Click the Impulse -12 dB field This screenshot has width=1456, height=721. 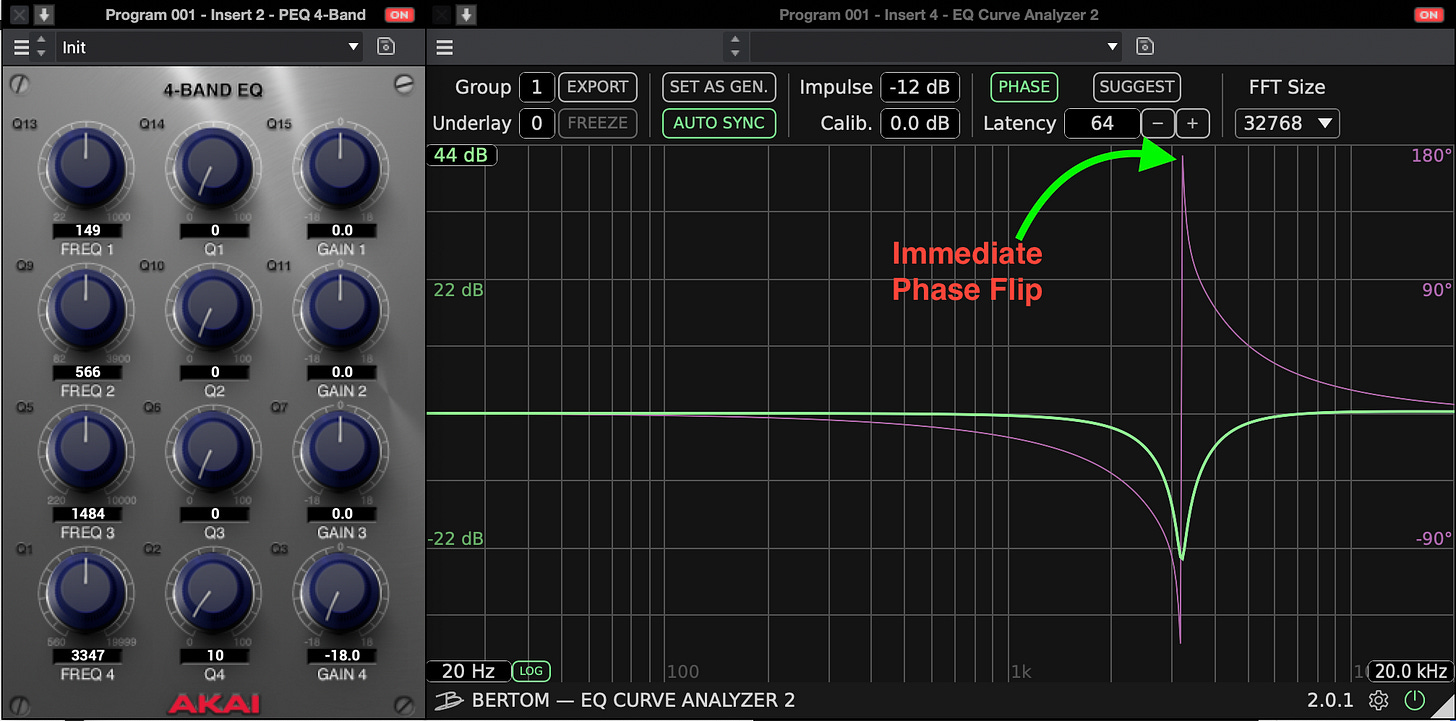(920, 87)
